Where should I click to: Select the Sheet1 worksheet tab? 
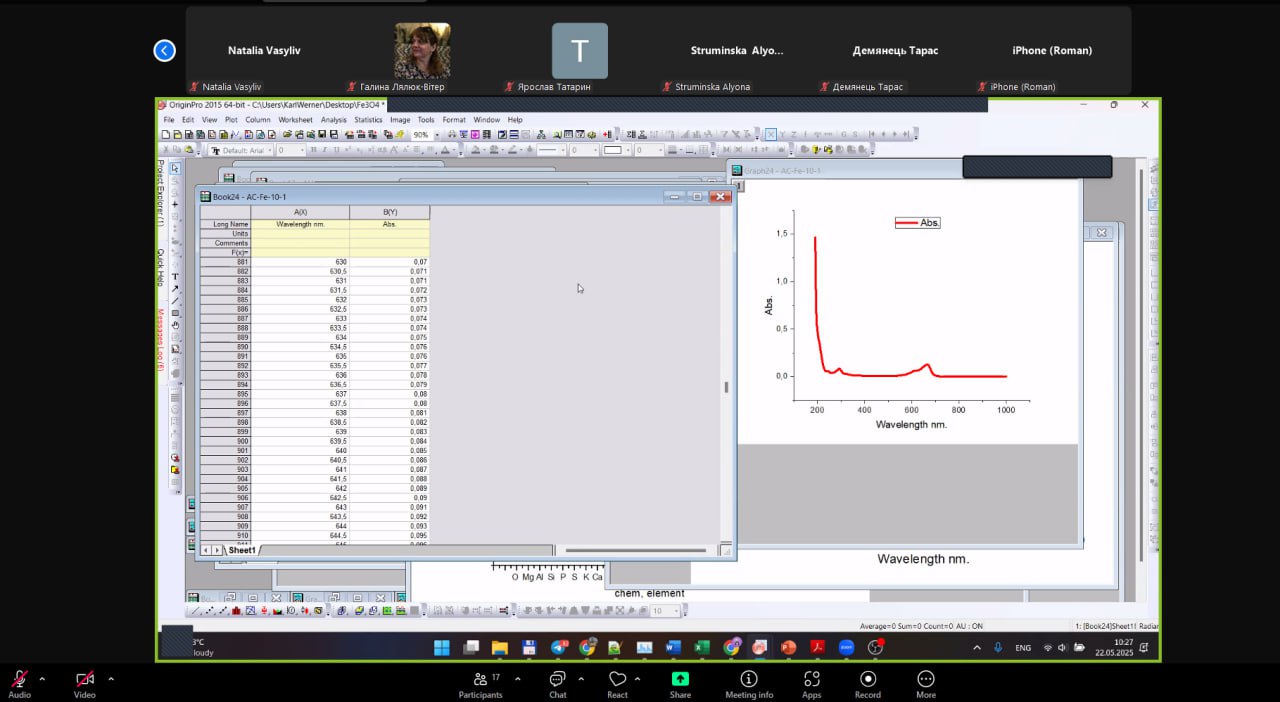click(242, 550)
